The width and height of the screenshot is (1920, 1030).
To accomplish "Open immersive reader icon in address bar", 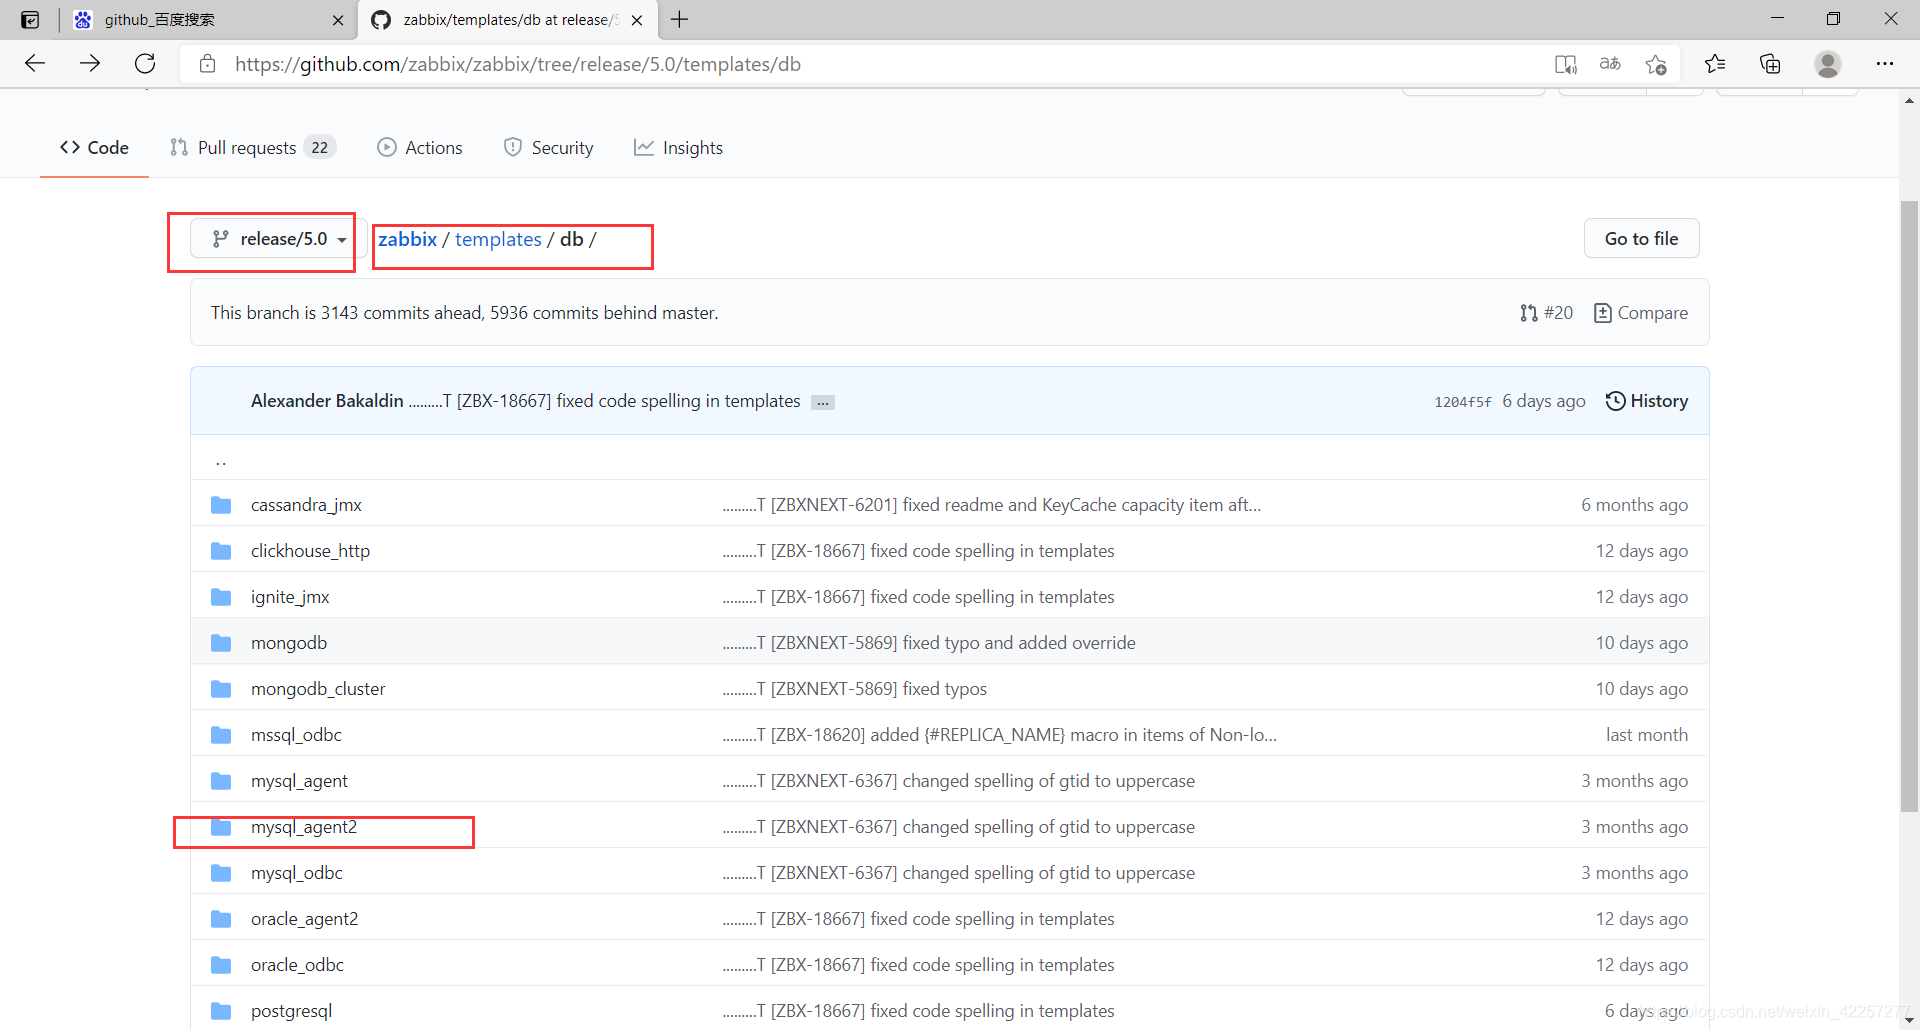I will click(1566, 64).
